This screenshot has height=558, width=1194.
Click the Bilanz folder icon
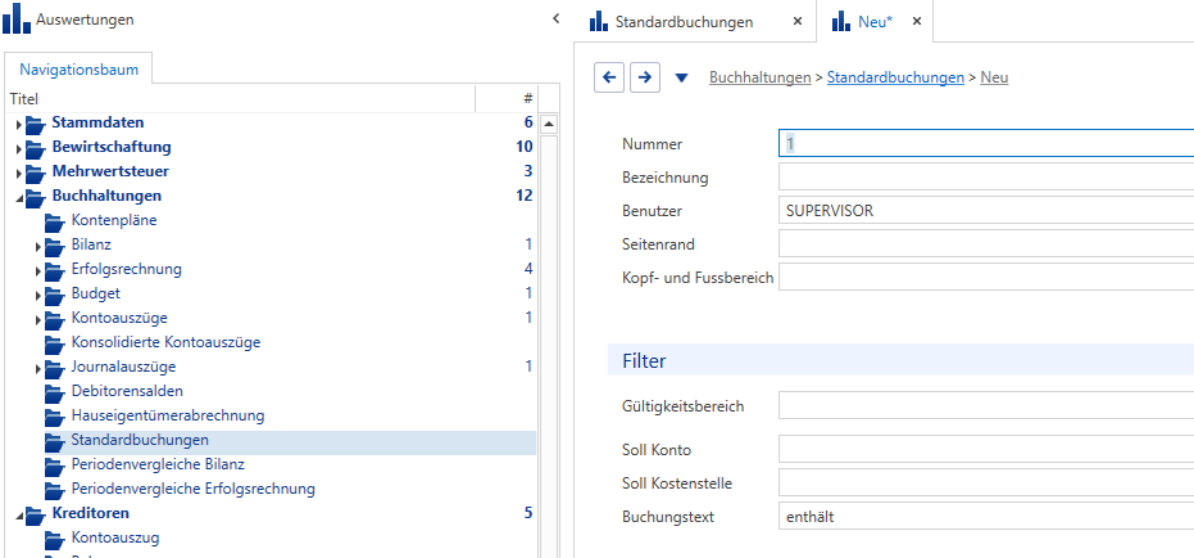(55, 245)
